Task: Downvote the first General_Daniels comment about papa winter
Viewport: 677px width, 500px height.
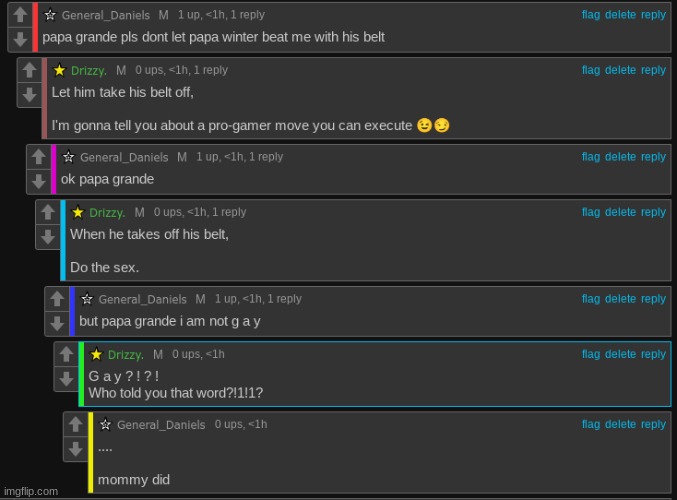Action: [20, 39]
